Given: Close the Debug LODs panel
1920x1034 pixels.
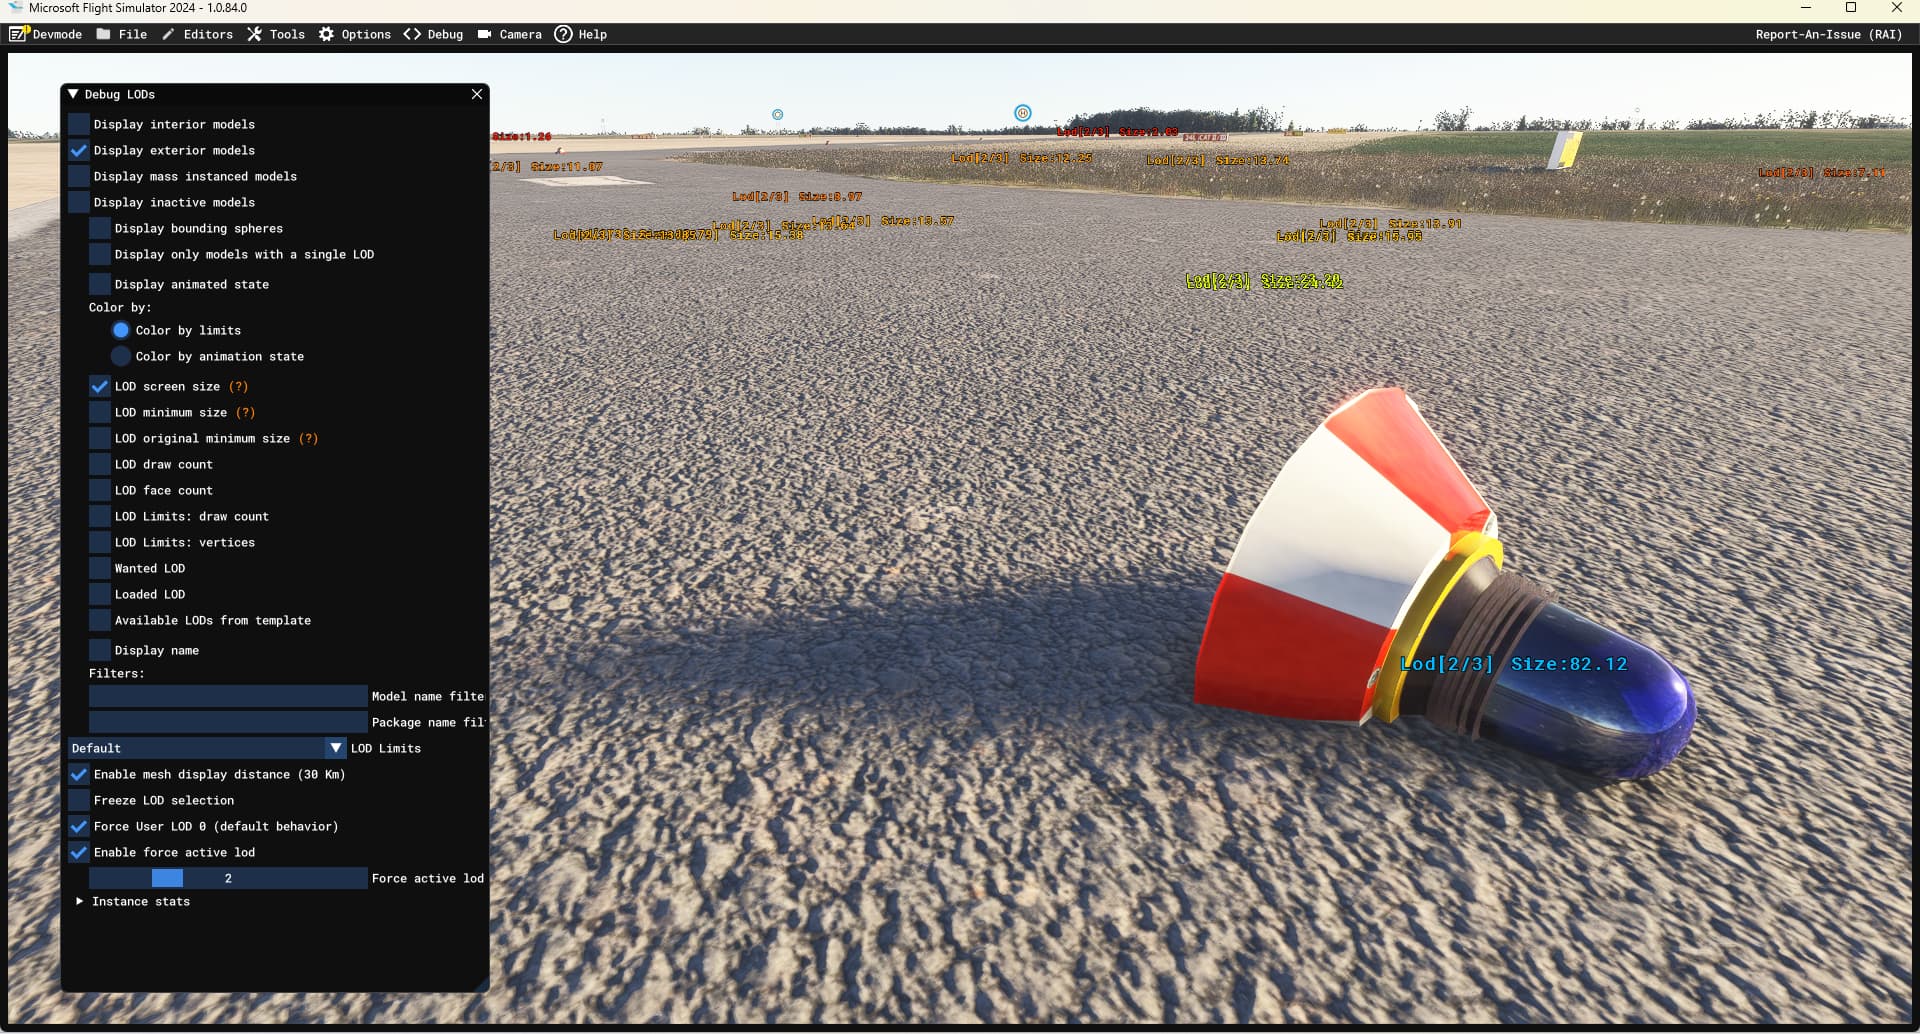Looking at the screenshot, I should click(x=477, y=94).
